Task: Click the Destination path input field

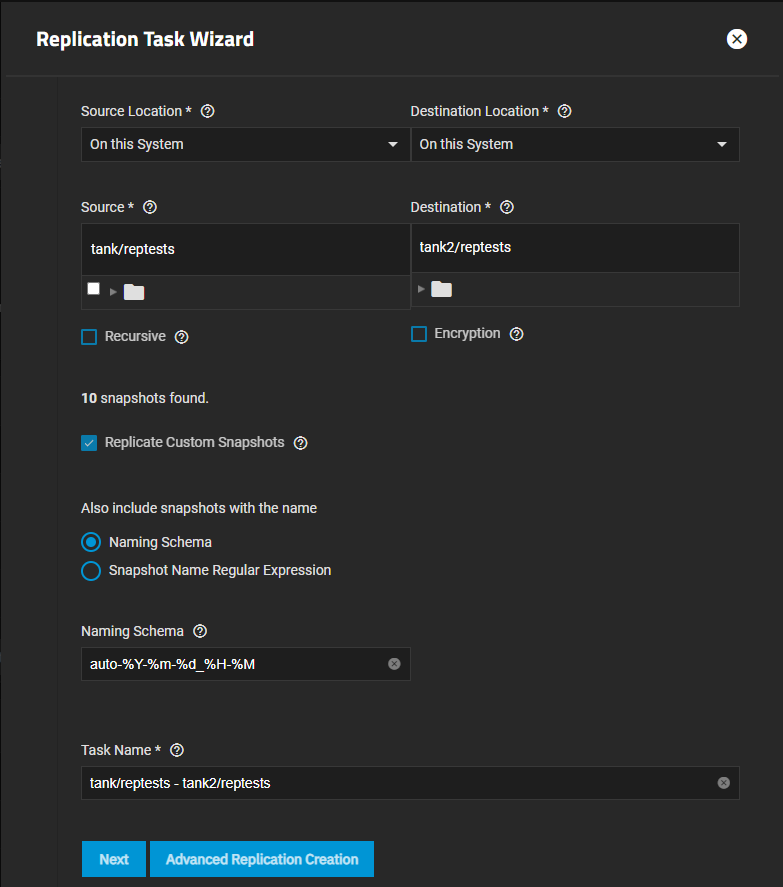Action: tap(574, 247)
